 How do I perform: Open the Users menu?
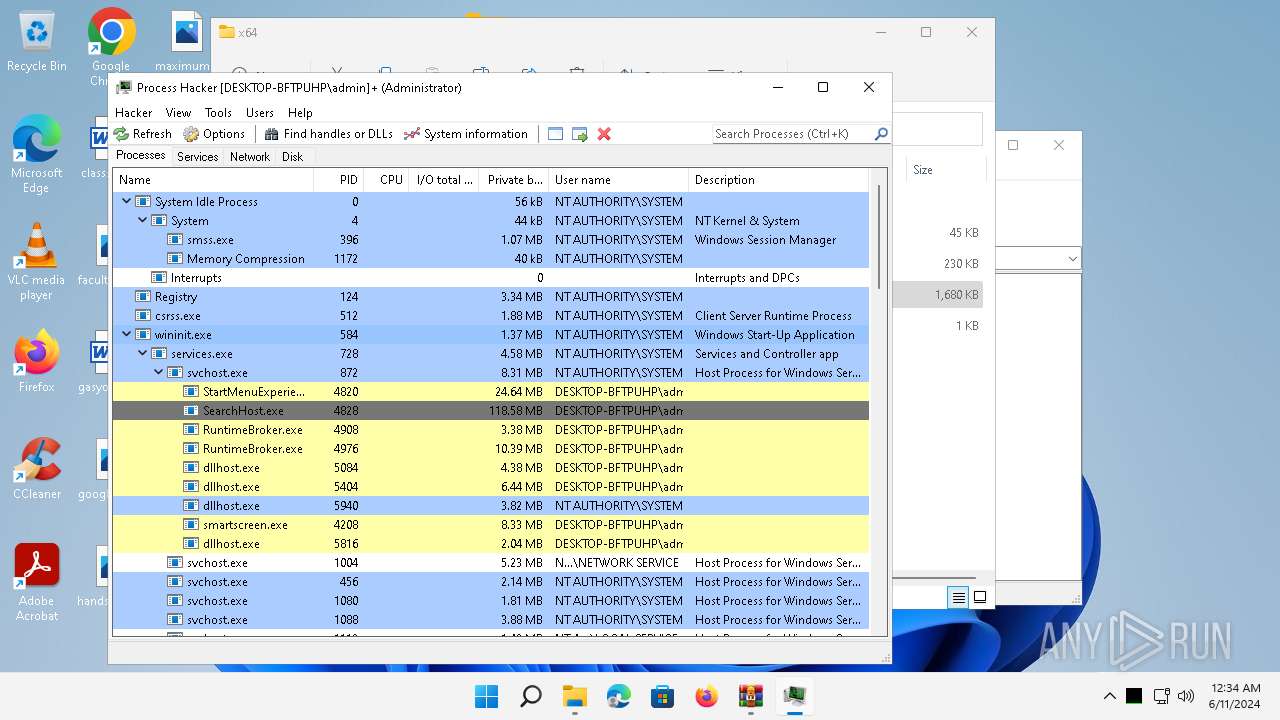click(x=260, y=113)
